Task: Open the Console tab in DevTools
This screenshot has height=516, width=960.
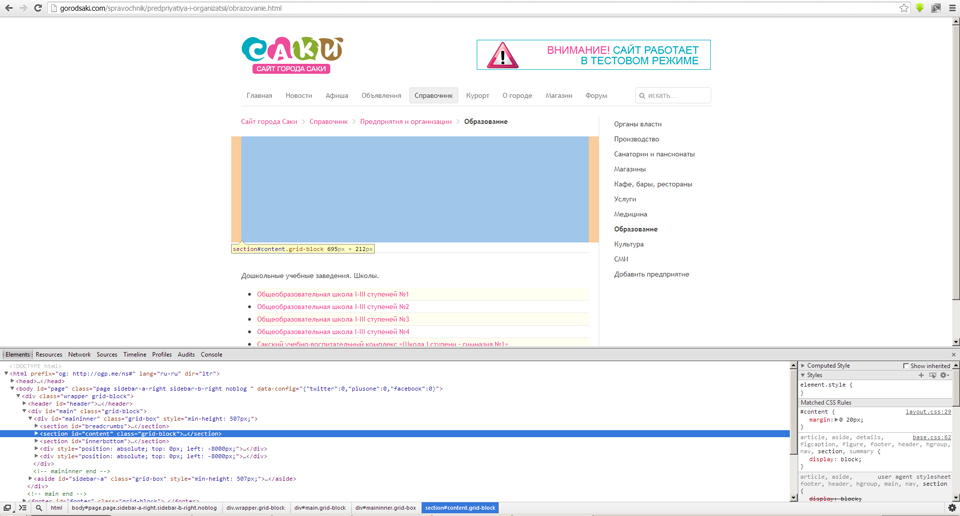Action: [211, 355]
